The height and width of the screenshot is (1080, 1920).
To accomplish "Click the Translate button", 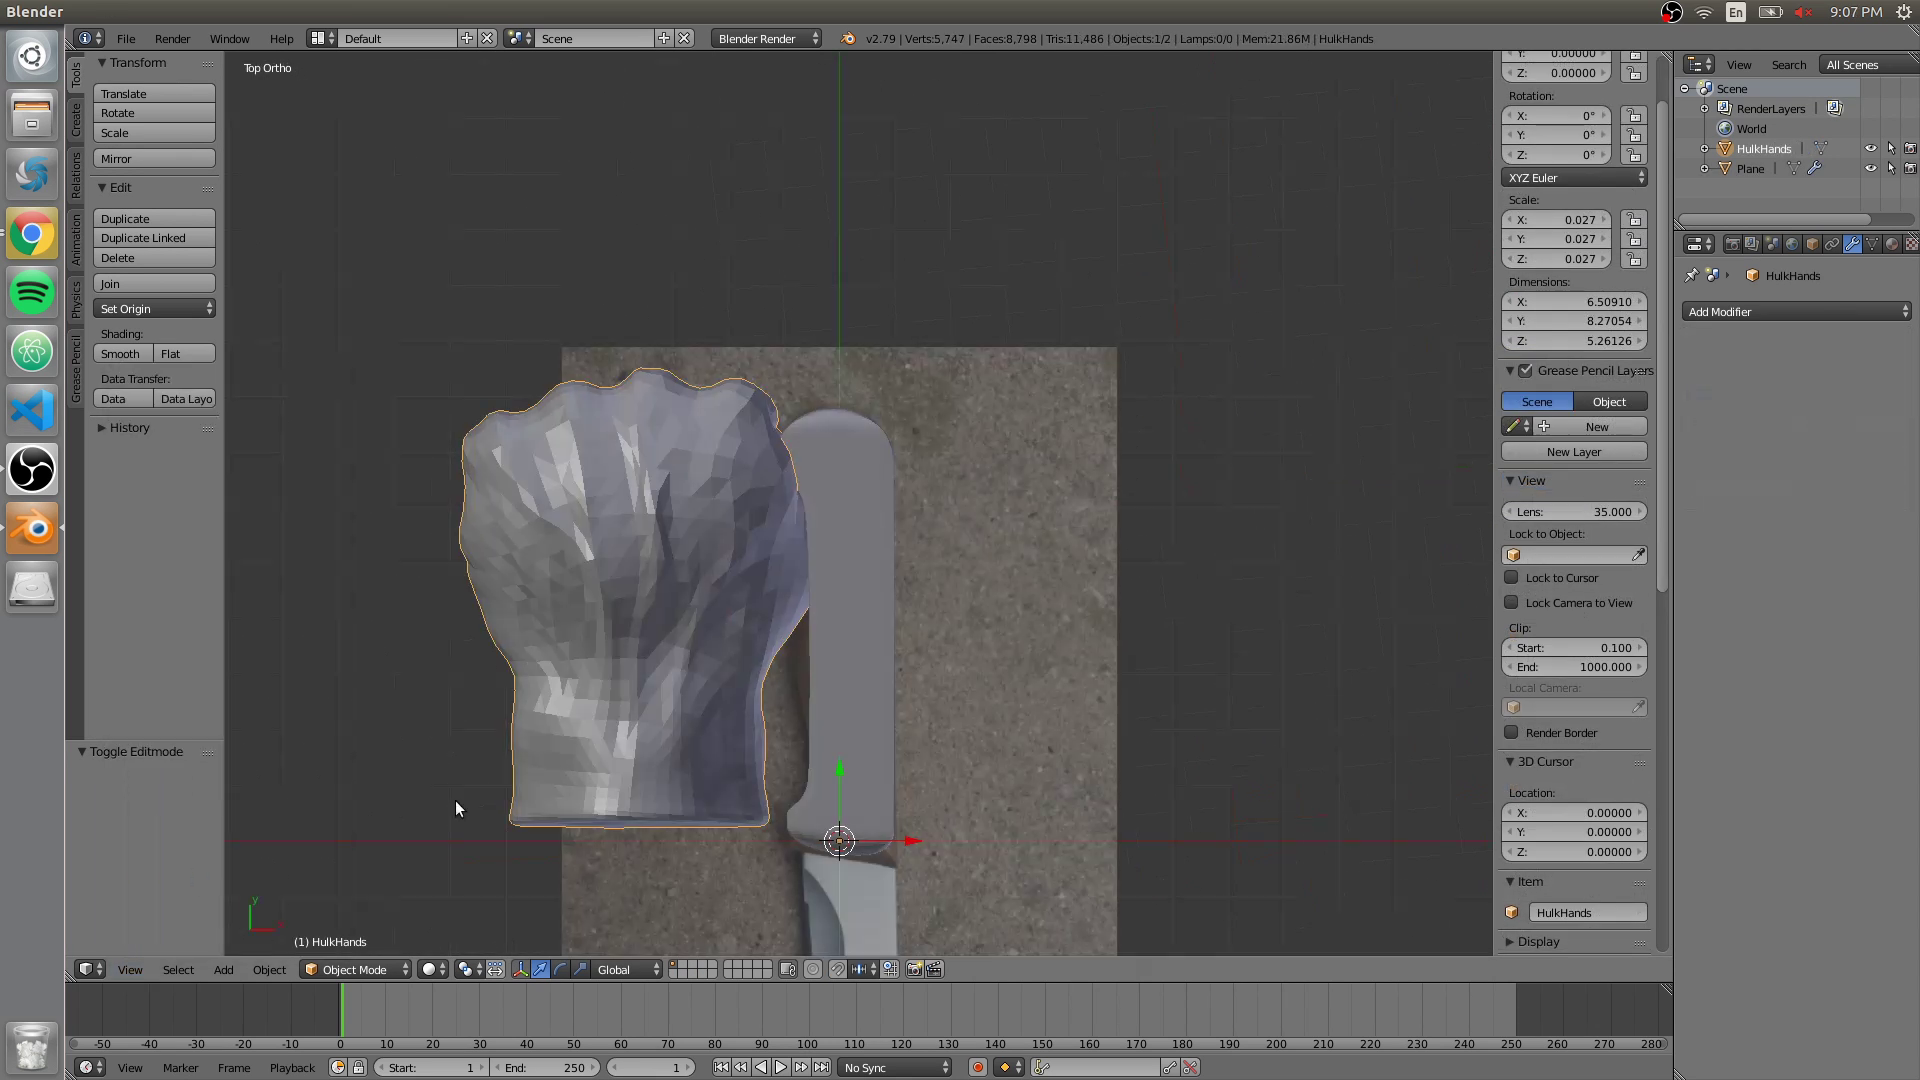I will click(x=155, y=94).
